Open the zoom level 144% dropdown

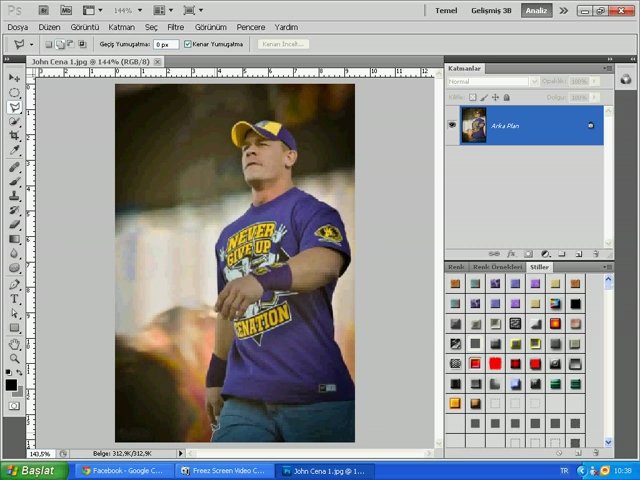[x=140, y=10]
